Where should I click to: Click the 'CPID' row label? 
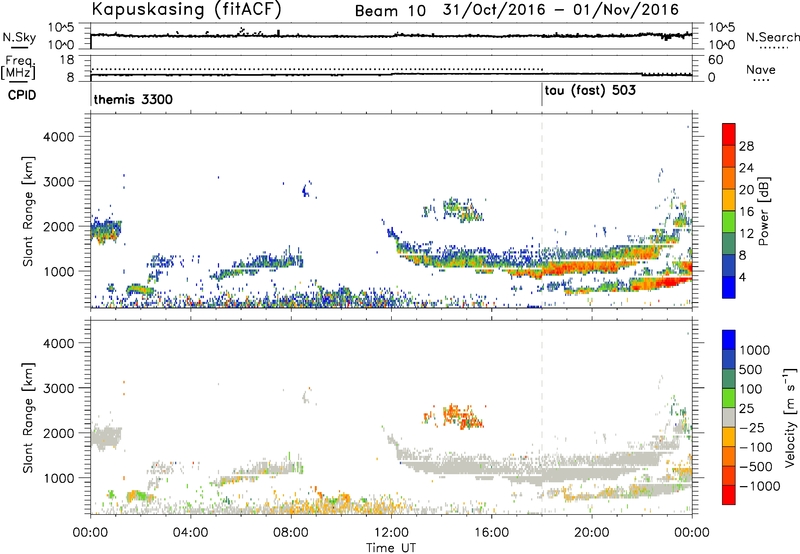click(x=22, y=95)
